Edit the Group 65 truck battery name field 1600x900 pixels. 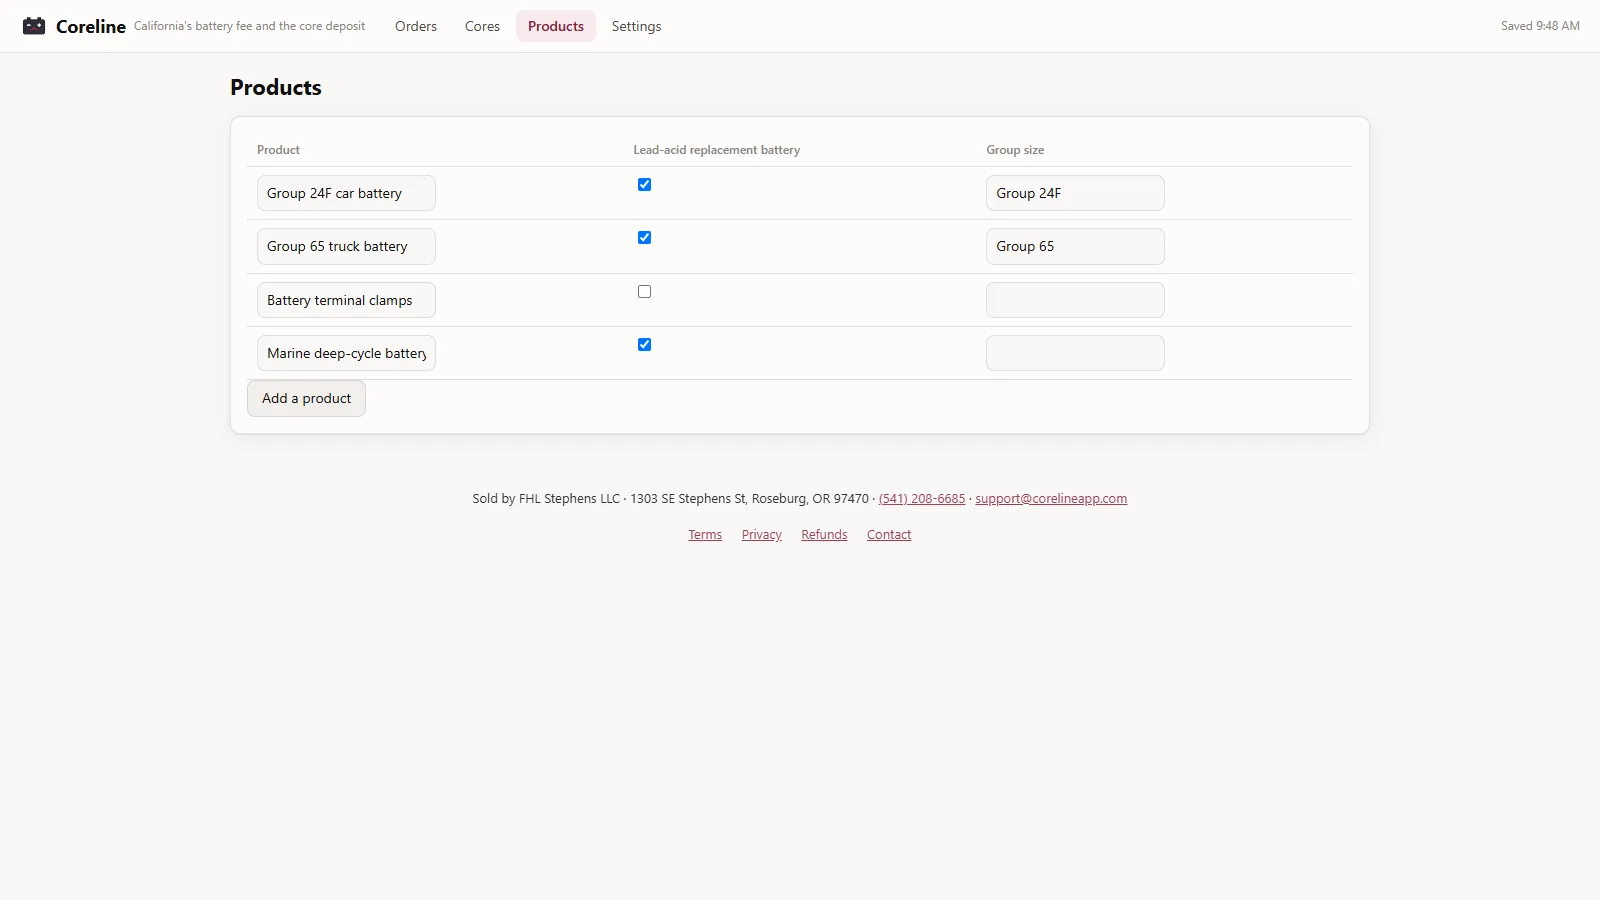346,246
